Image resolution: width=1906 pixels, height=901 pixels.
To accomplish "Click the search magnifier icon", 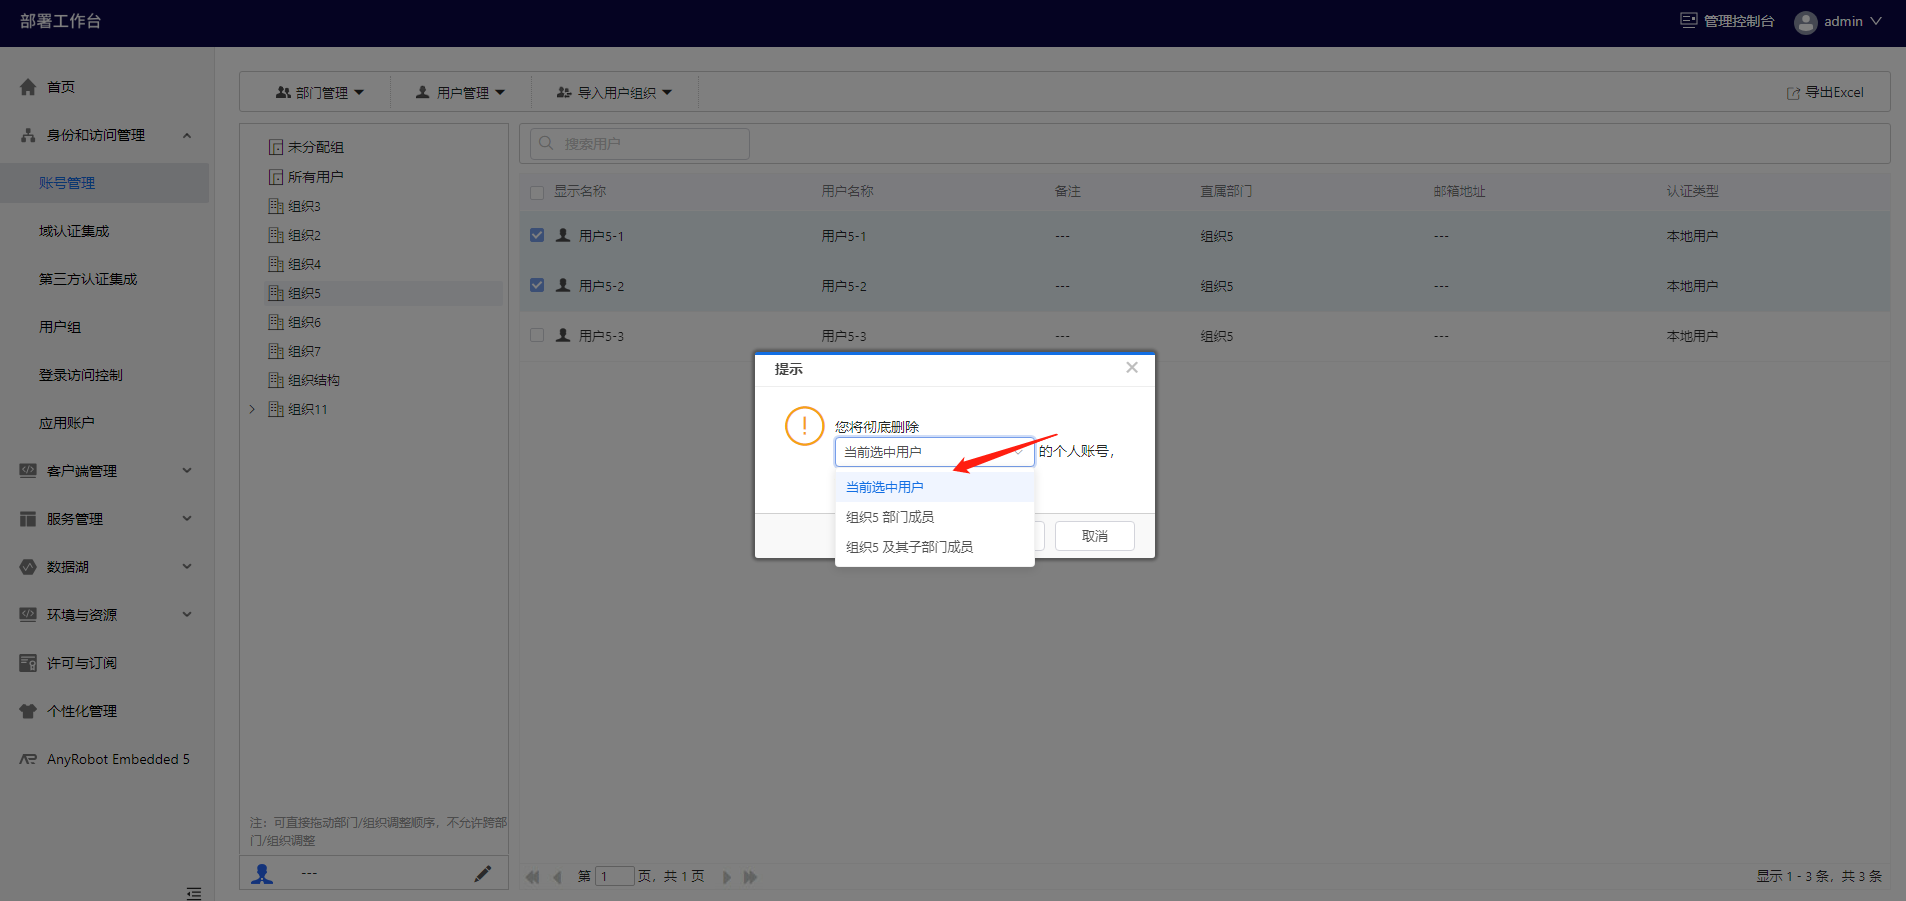I will tap(546, 143).
